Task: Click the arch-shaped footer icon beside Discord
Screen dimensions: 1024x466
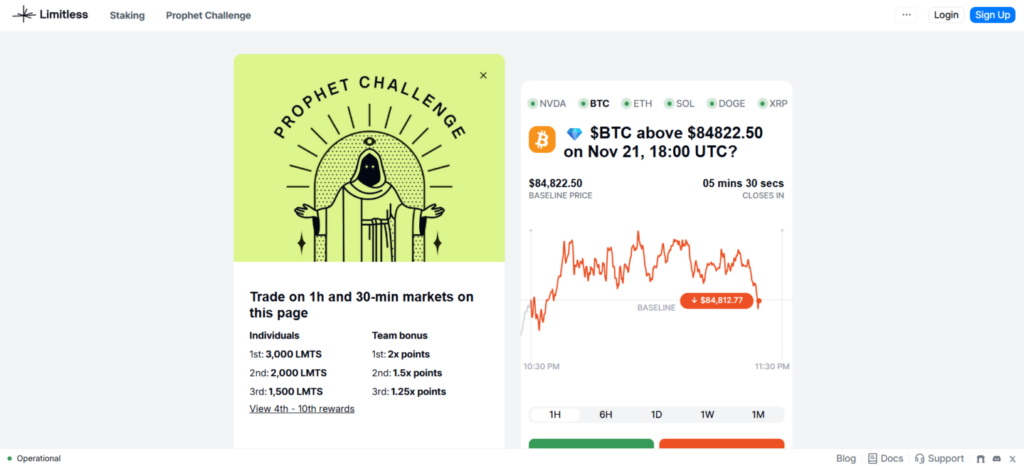Action: pyautogui.click(x=981, y=459)
